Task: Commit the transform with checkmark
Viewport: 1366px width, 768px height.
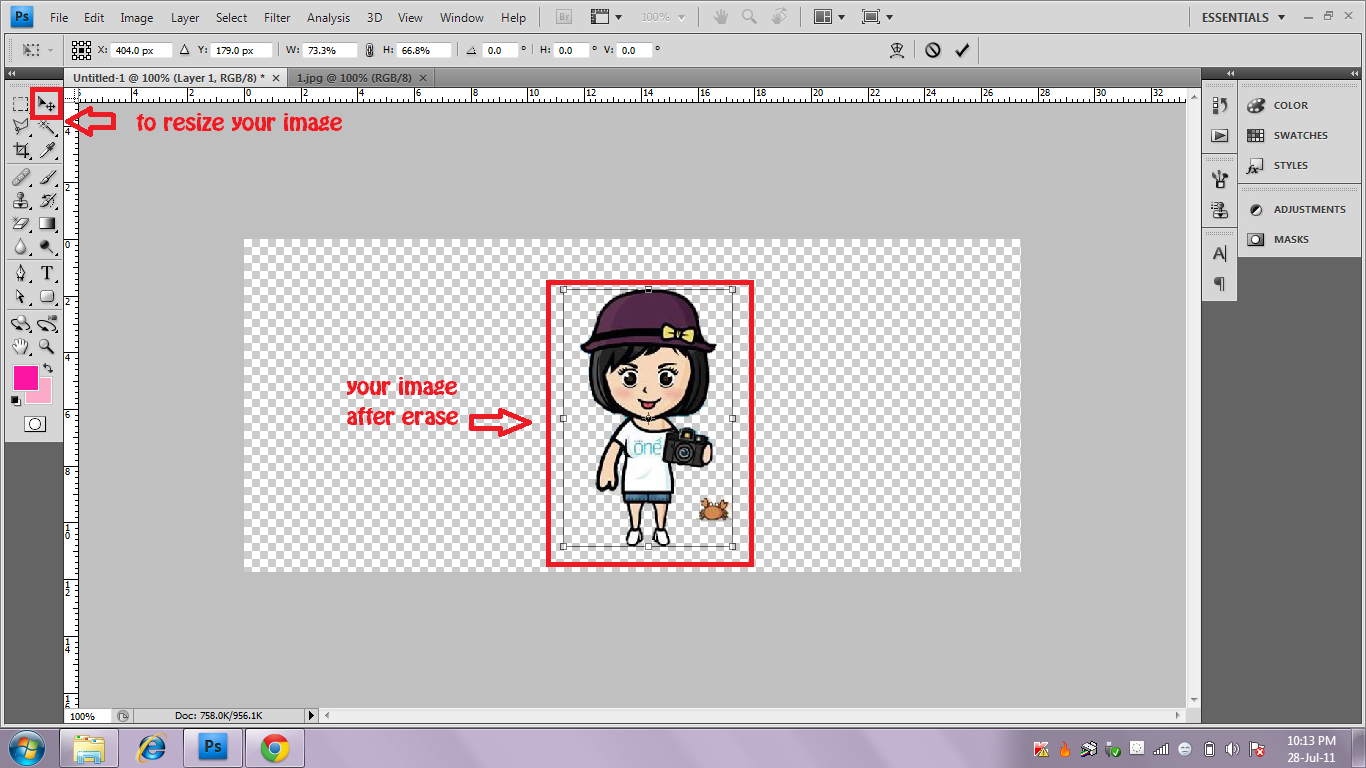Action: point(962,50)
